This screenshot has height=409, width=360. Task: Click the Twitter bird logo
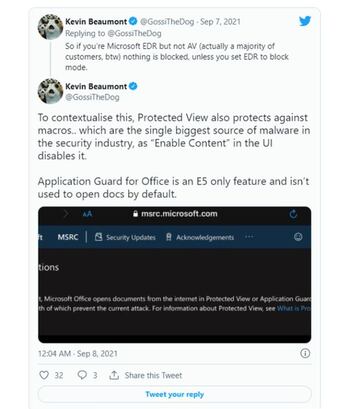tap(305, 21)
